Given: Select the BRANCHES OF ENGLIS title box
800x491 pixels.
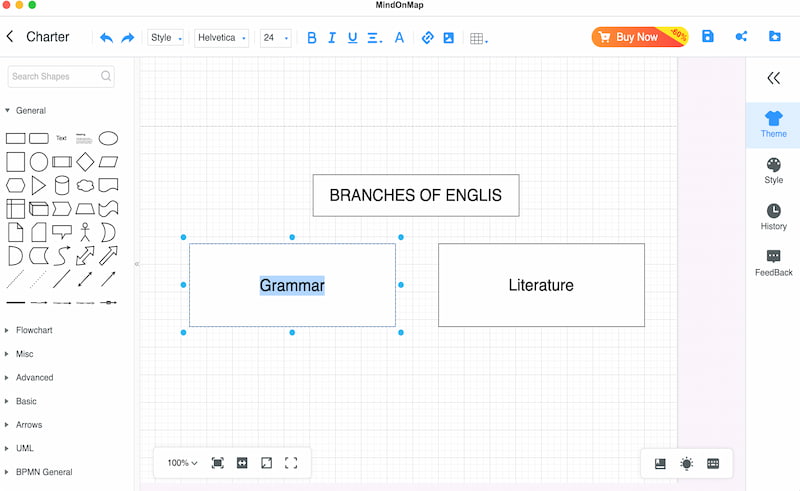Looking at the screenshot, I should pyautogui.click(x=416, y=195).
